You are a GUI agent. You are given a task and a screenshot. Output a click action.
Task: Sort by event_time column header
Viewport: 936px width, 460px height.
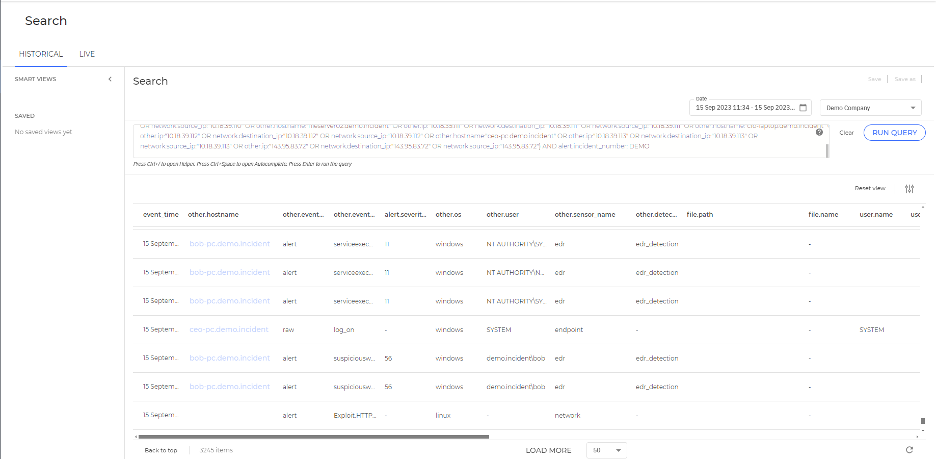160,214
